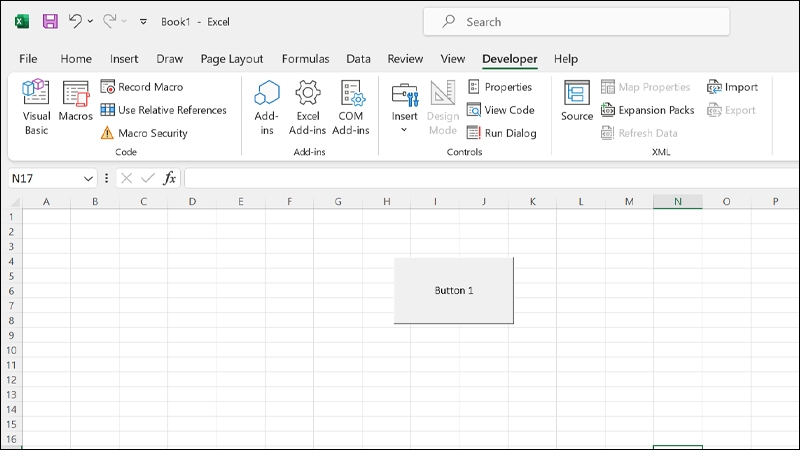
Task: Open the Macros dialog
Action: point(76,101)
